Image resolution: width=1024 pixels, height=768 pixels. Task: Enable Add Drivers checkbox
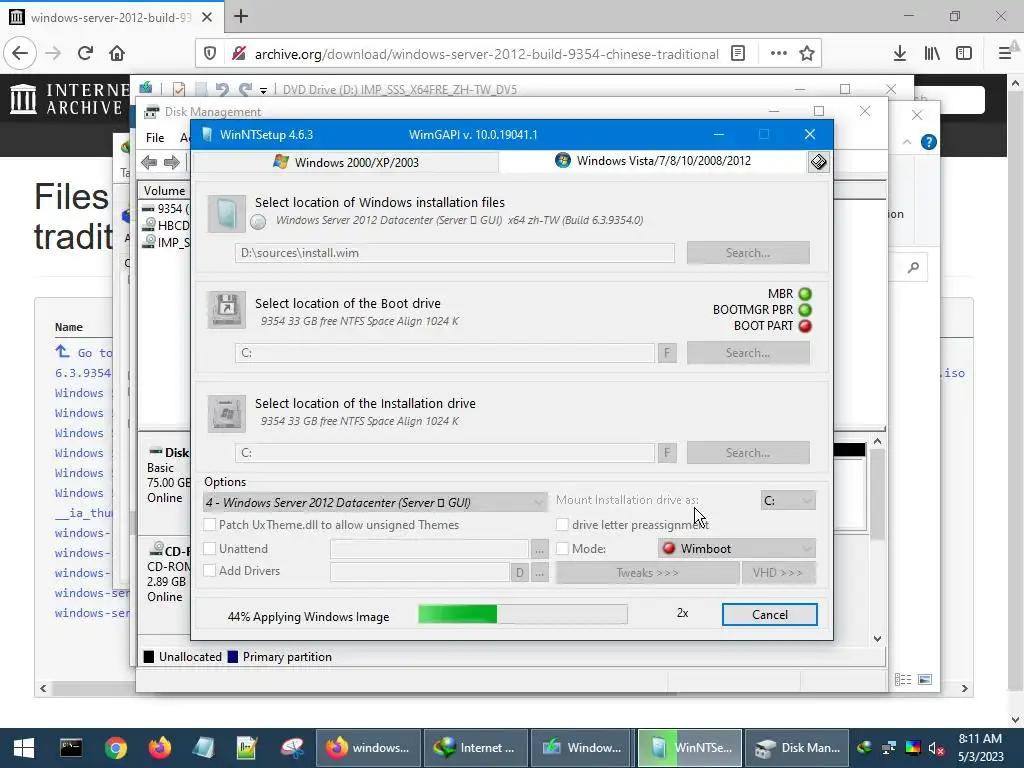click(x=210, y=571)
